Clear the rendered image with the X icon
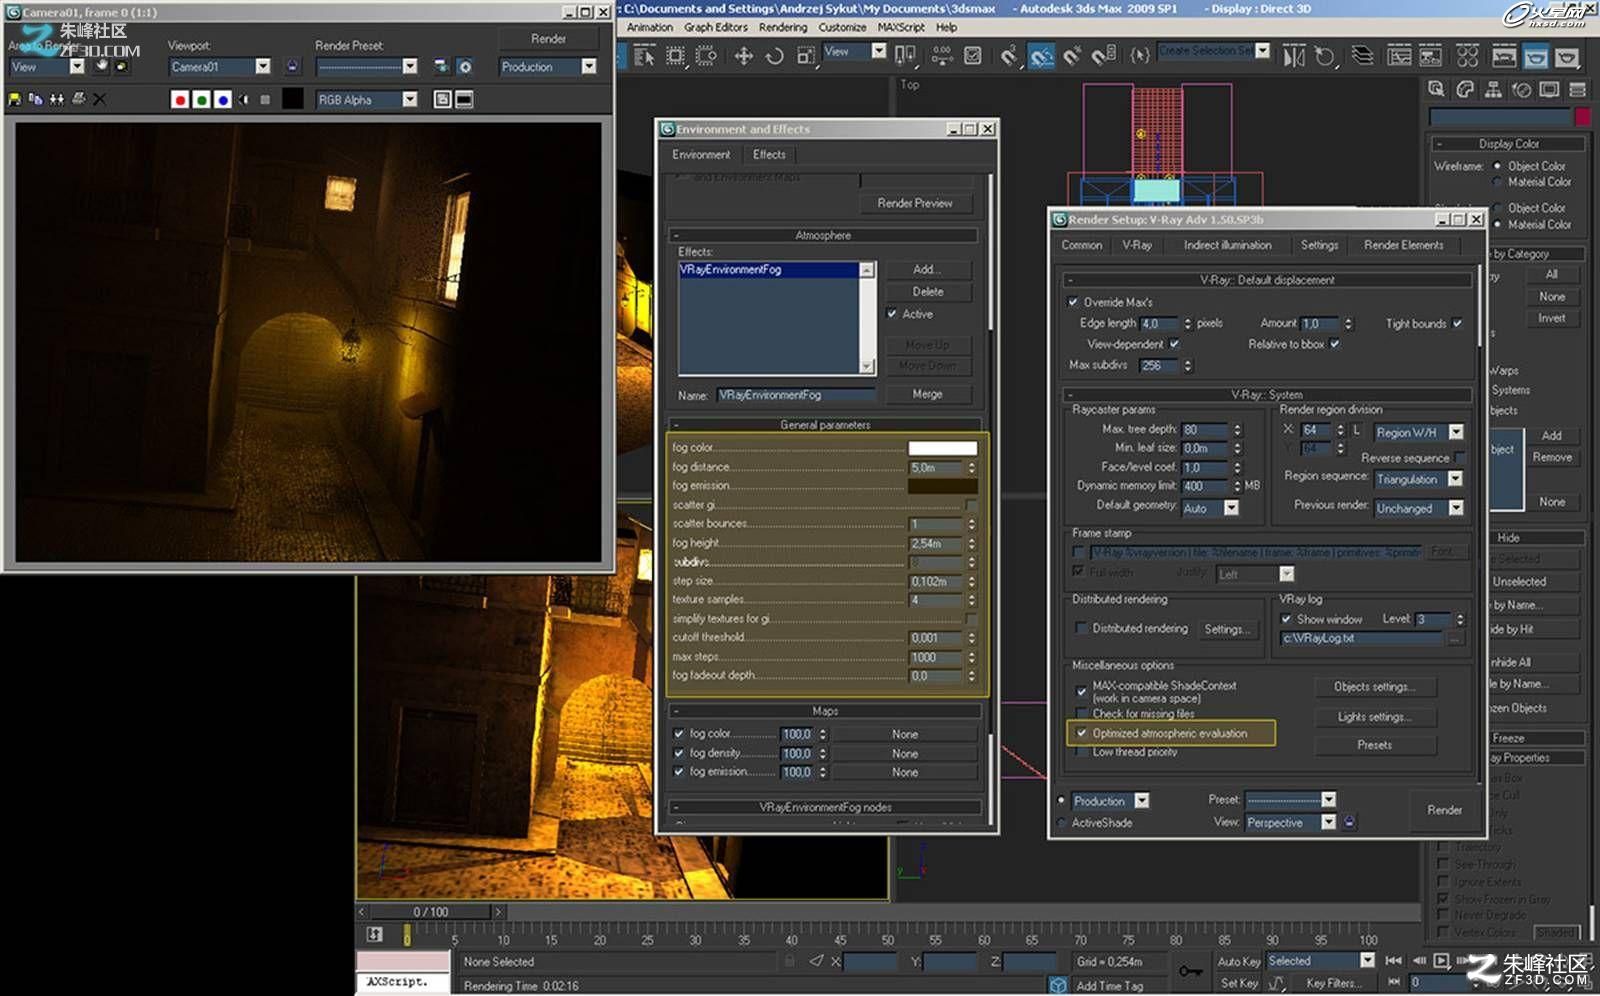The width and height of the screenshot is (1600, 996). tap(99, 99)
